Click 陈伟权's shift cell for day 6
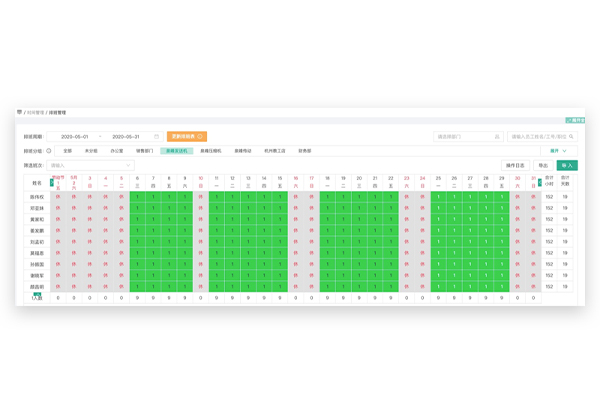 tap(138, 197)
